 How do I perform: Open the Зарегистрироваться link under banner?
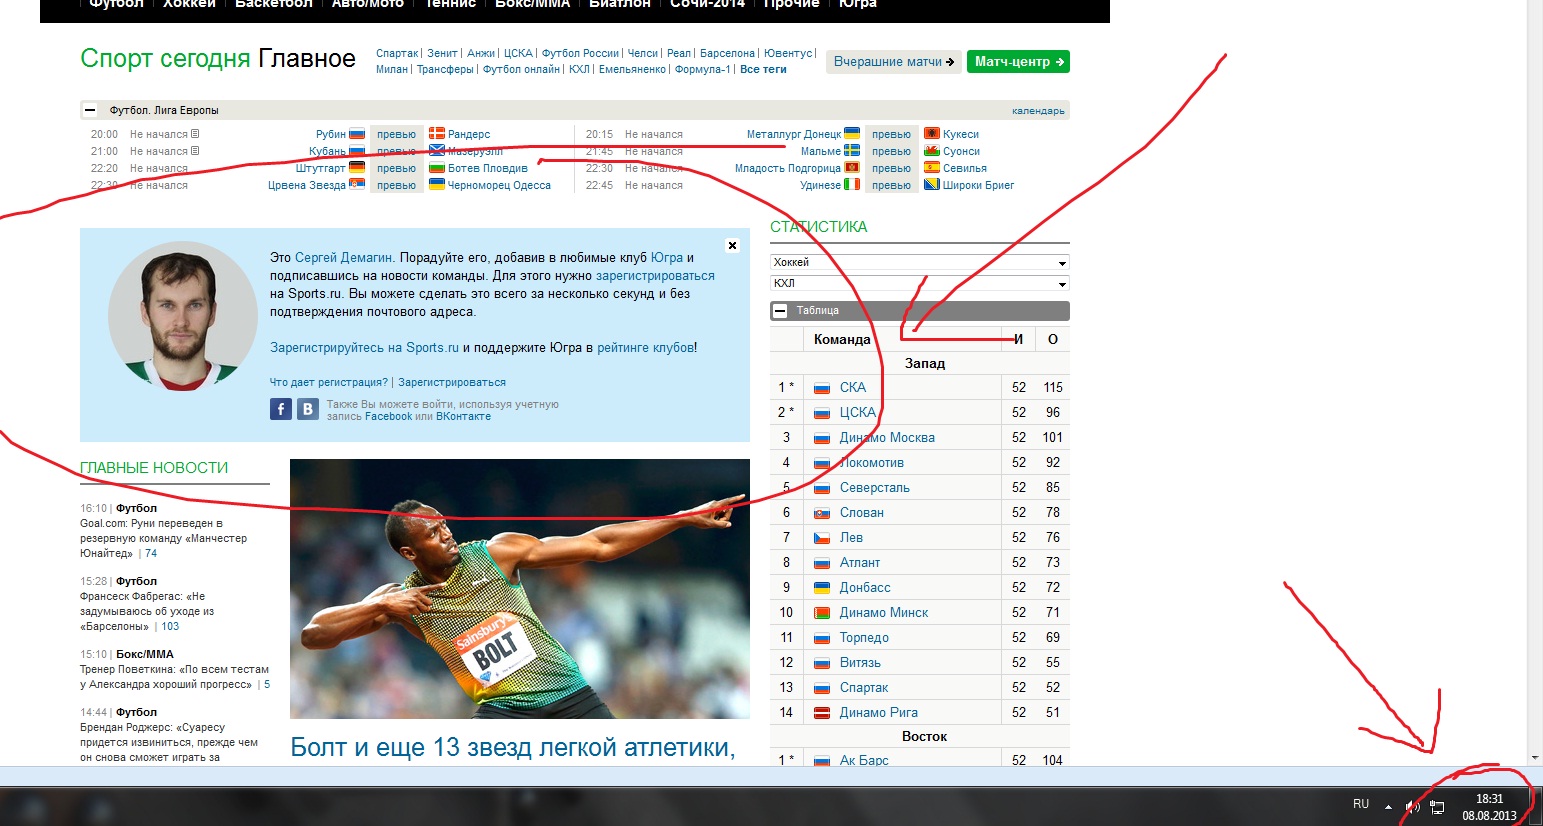452,382
